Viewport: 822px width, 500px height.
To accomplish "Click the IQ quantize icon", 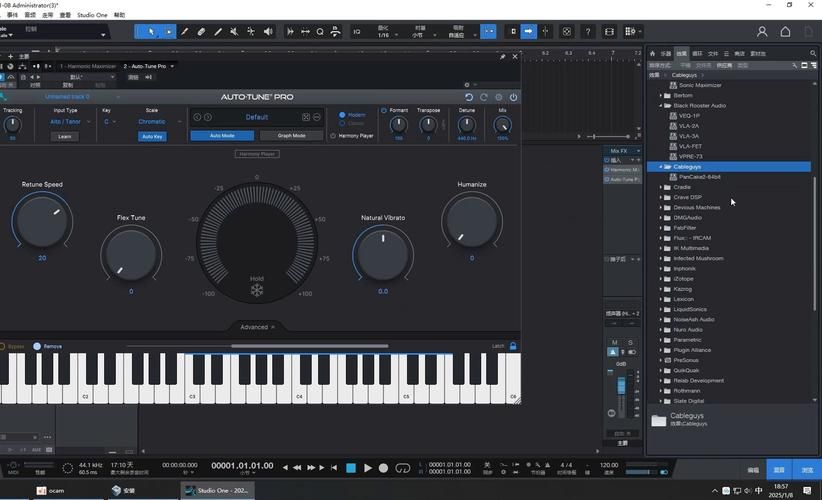I will click(x=357, y=32).
